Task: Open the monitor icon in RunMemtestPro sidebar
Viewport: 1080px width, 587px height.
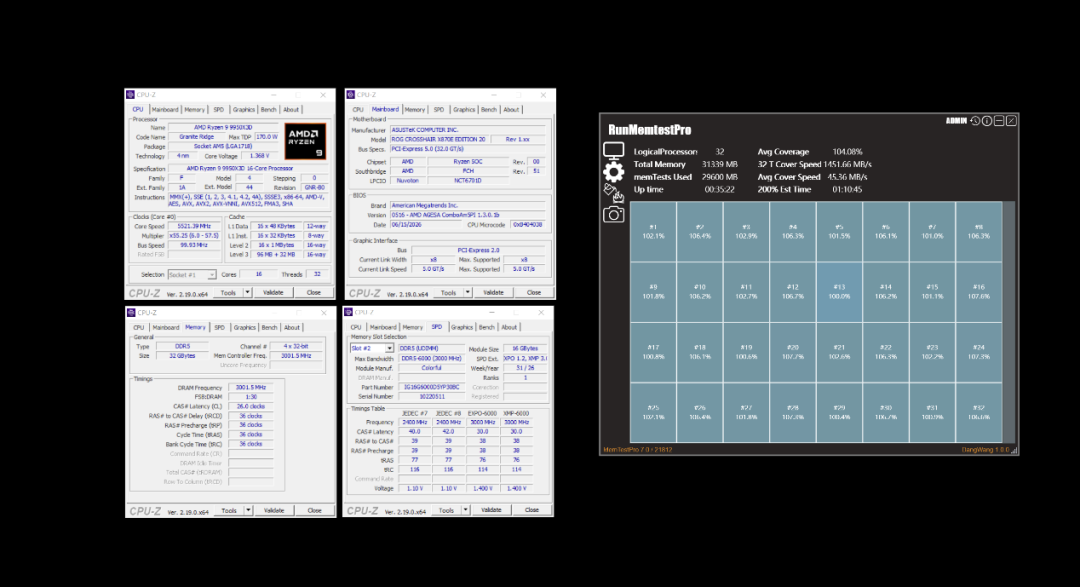Action: coord(614,150)
